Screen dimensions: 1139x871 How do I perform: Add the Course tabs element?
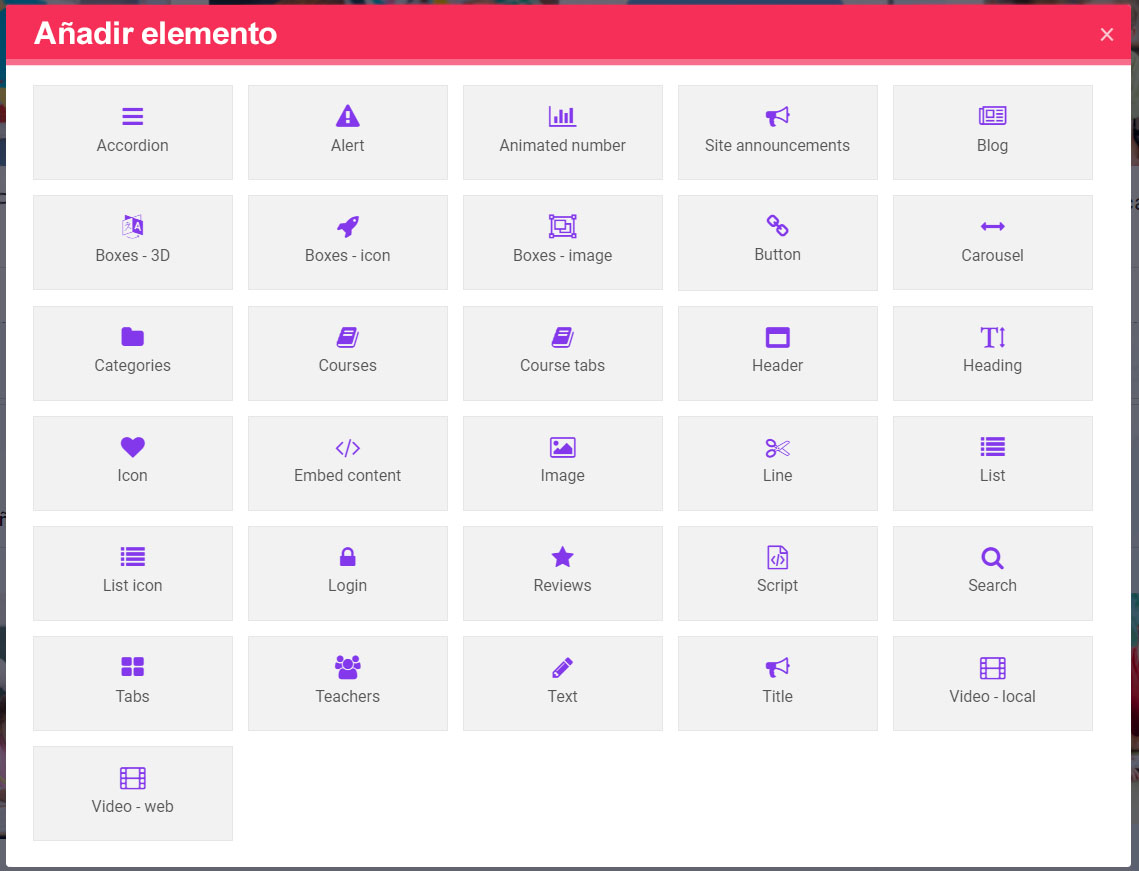pos(562,353)
